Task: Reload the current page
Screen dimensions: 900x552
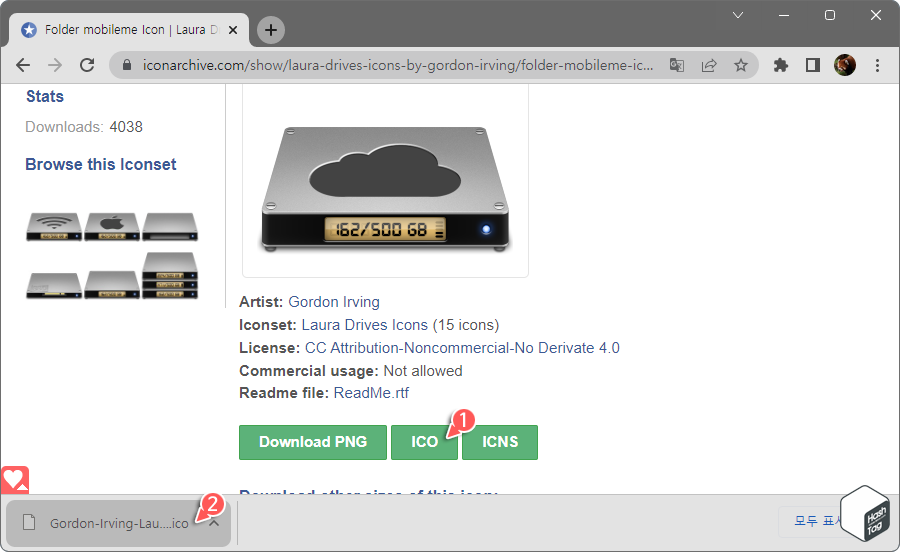Action: point(87,65)
